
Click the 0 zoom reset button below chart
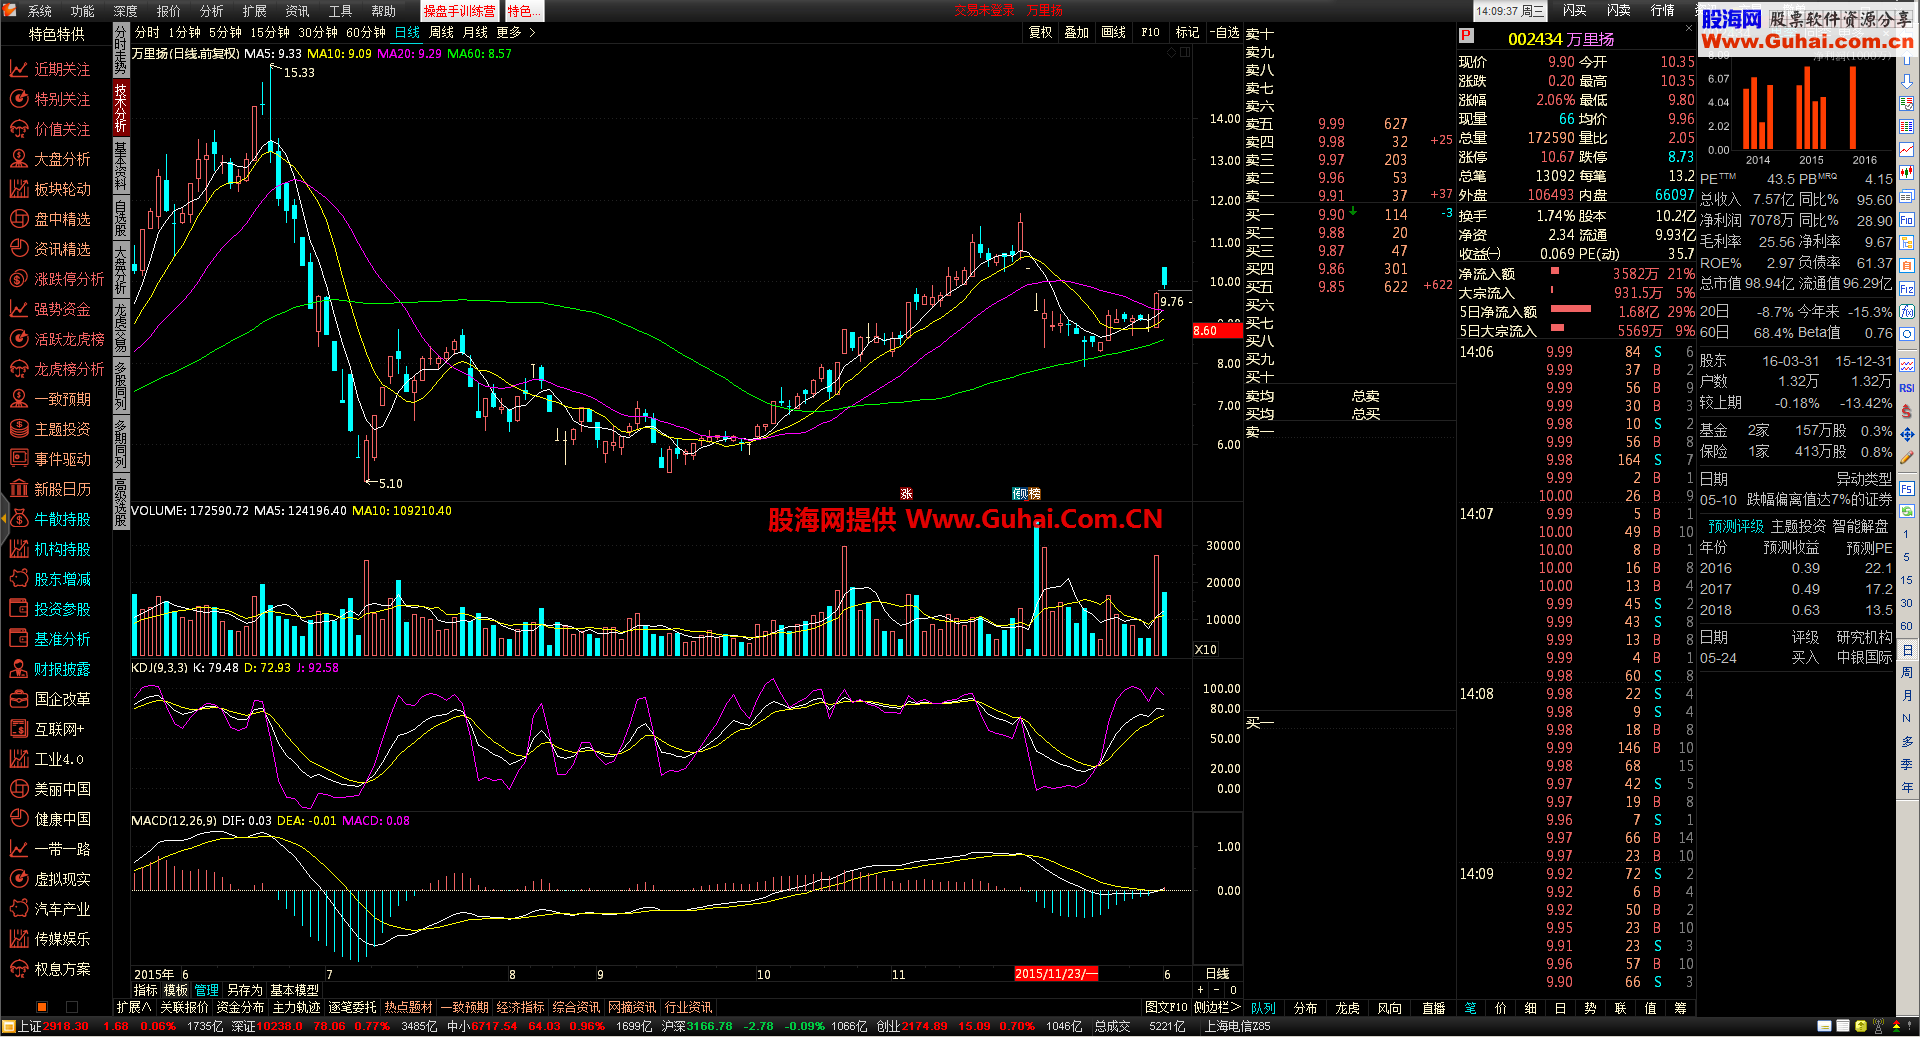point(1233,990)
